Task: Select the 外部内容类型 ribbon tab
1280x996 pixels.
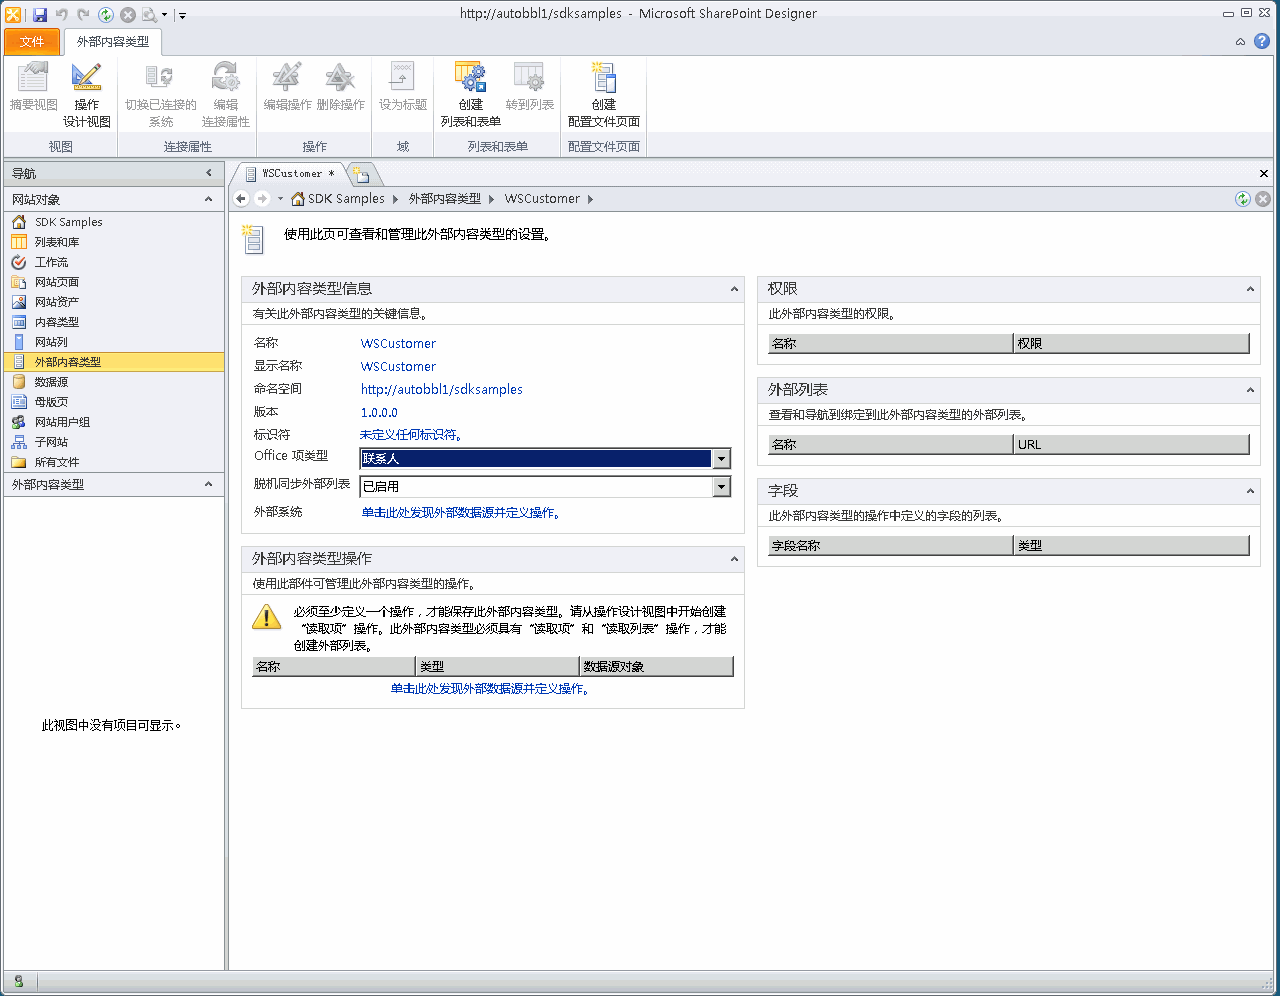Action: coord(113,42)
